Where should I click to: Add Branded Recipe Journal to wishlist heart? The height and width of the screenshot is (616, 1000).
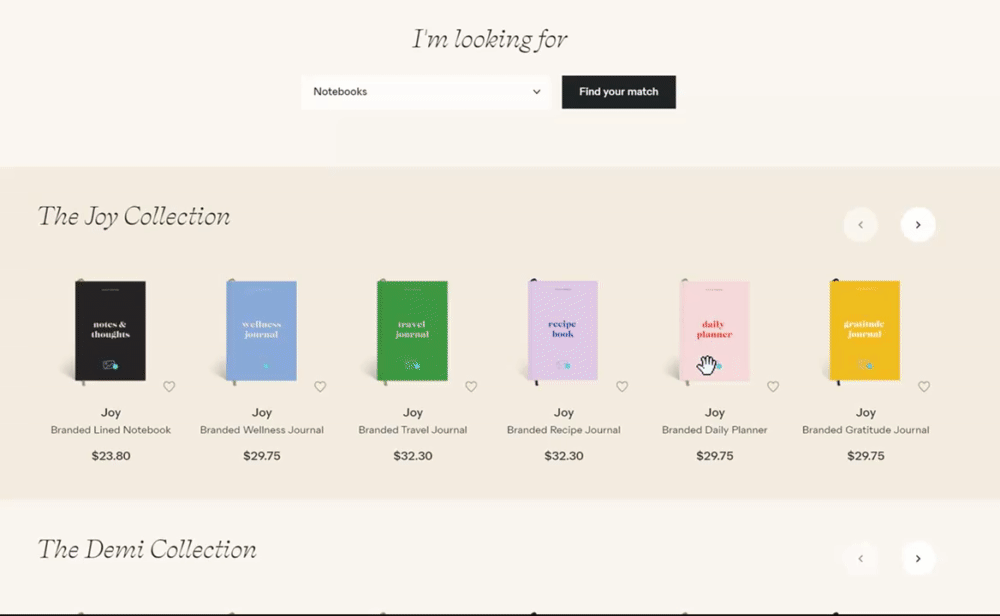[622, 387]
